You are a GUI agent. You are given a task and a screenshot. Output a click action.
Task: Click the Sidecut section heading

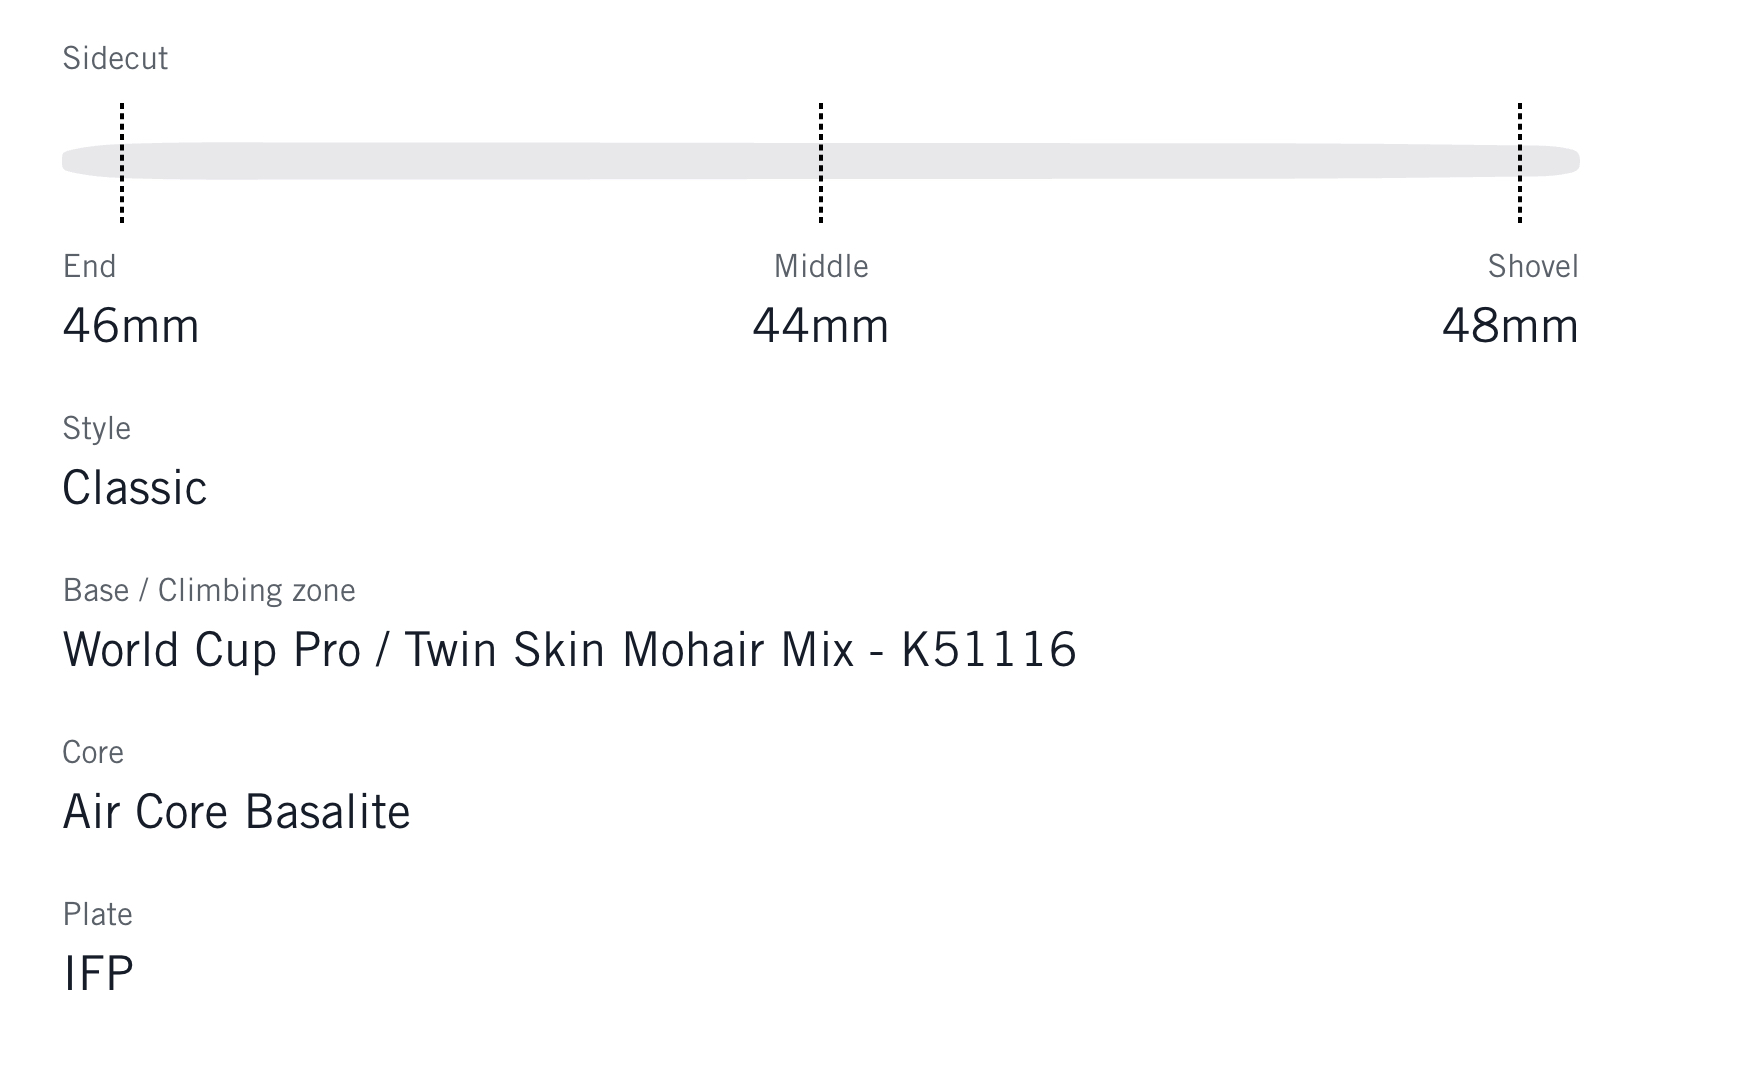(x=115, y=59)
